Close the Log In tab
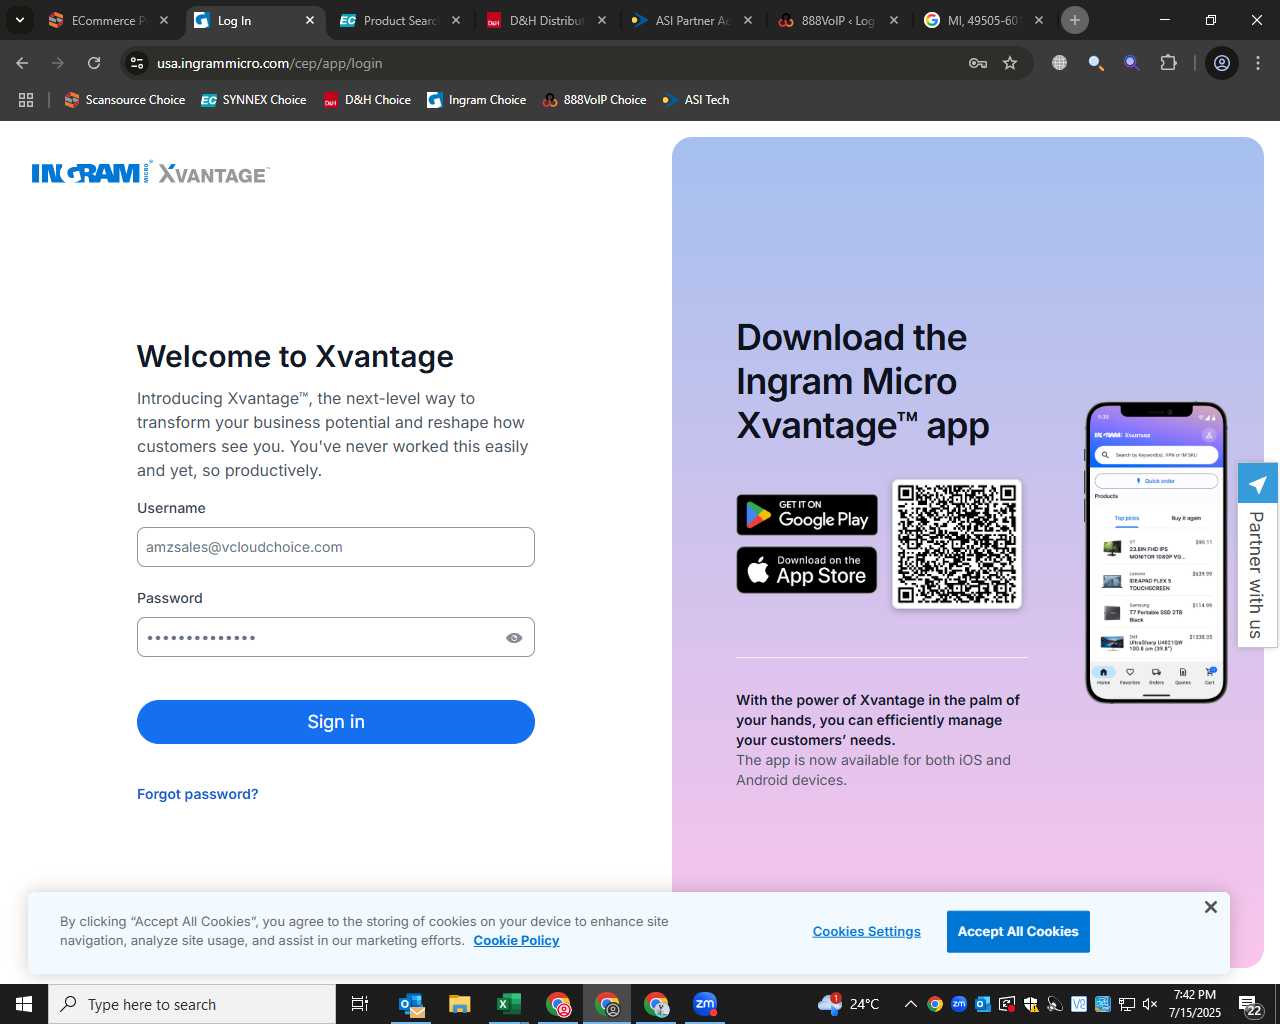The width and height of the screenshot is (1280, 1024). click(310, 20)
